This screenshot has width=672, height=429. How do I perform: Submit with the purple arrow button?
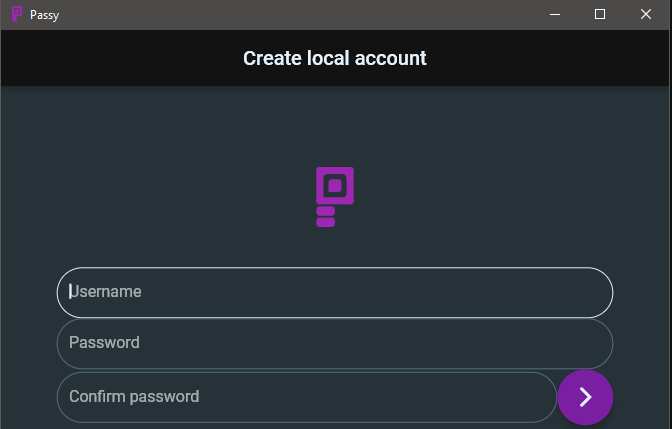pos(585,397)
